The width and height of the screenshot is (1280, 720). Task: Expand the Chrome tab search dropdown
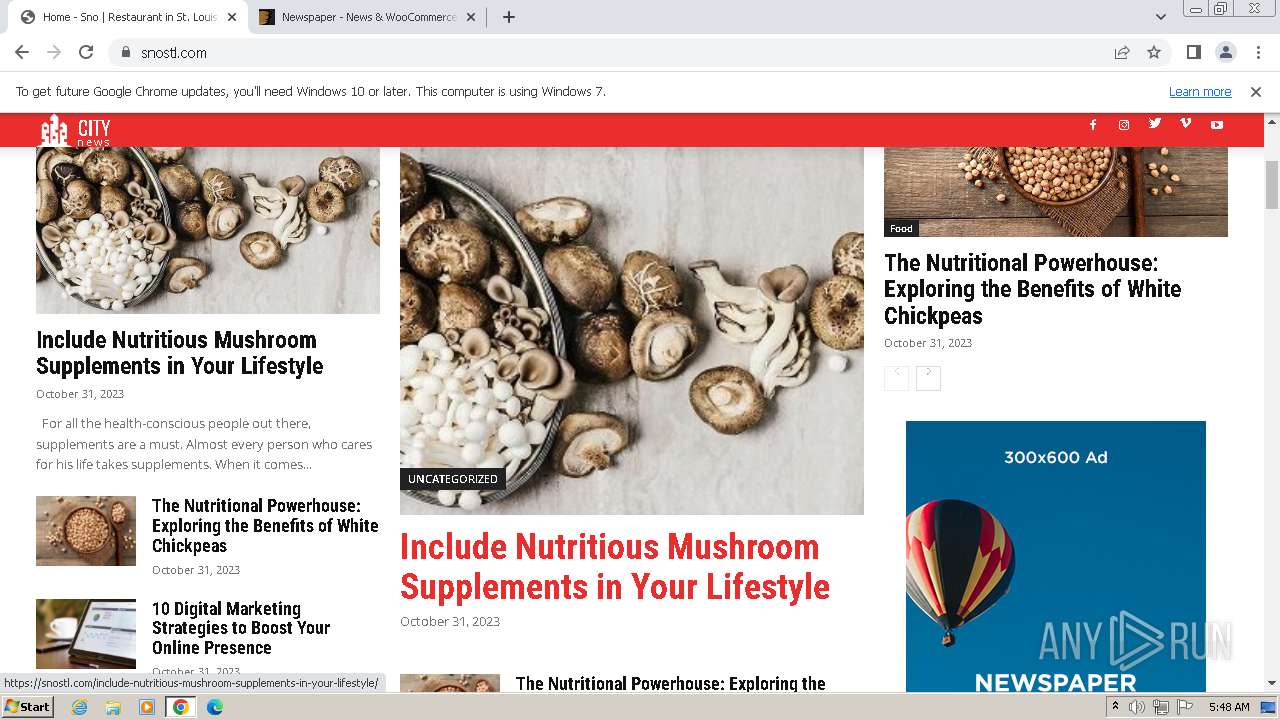click(1161, 17)
